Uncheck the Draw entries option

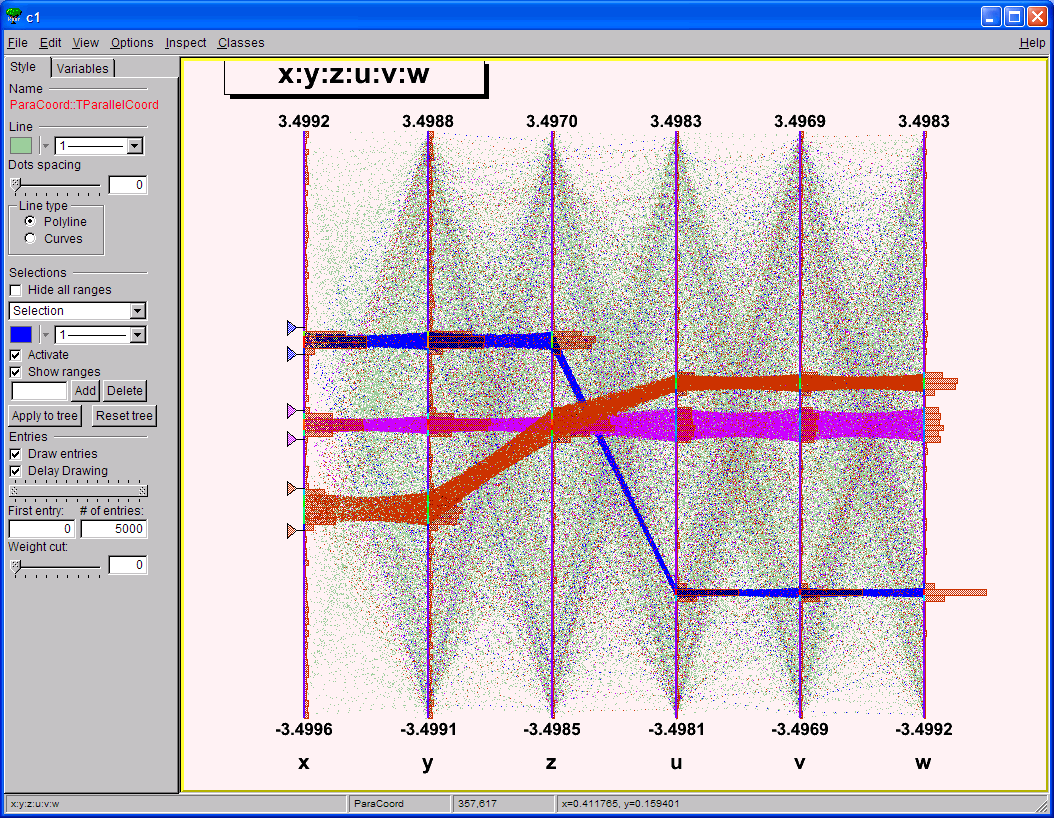tap(15, 453)
